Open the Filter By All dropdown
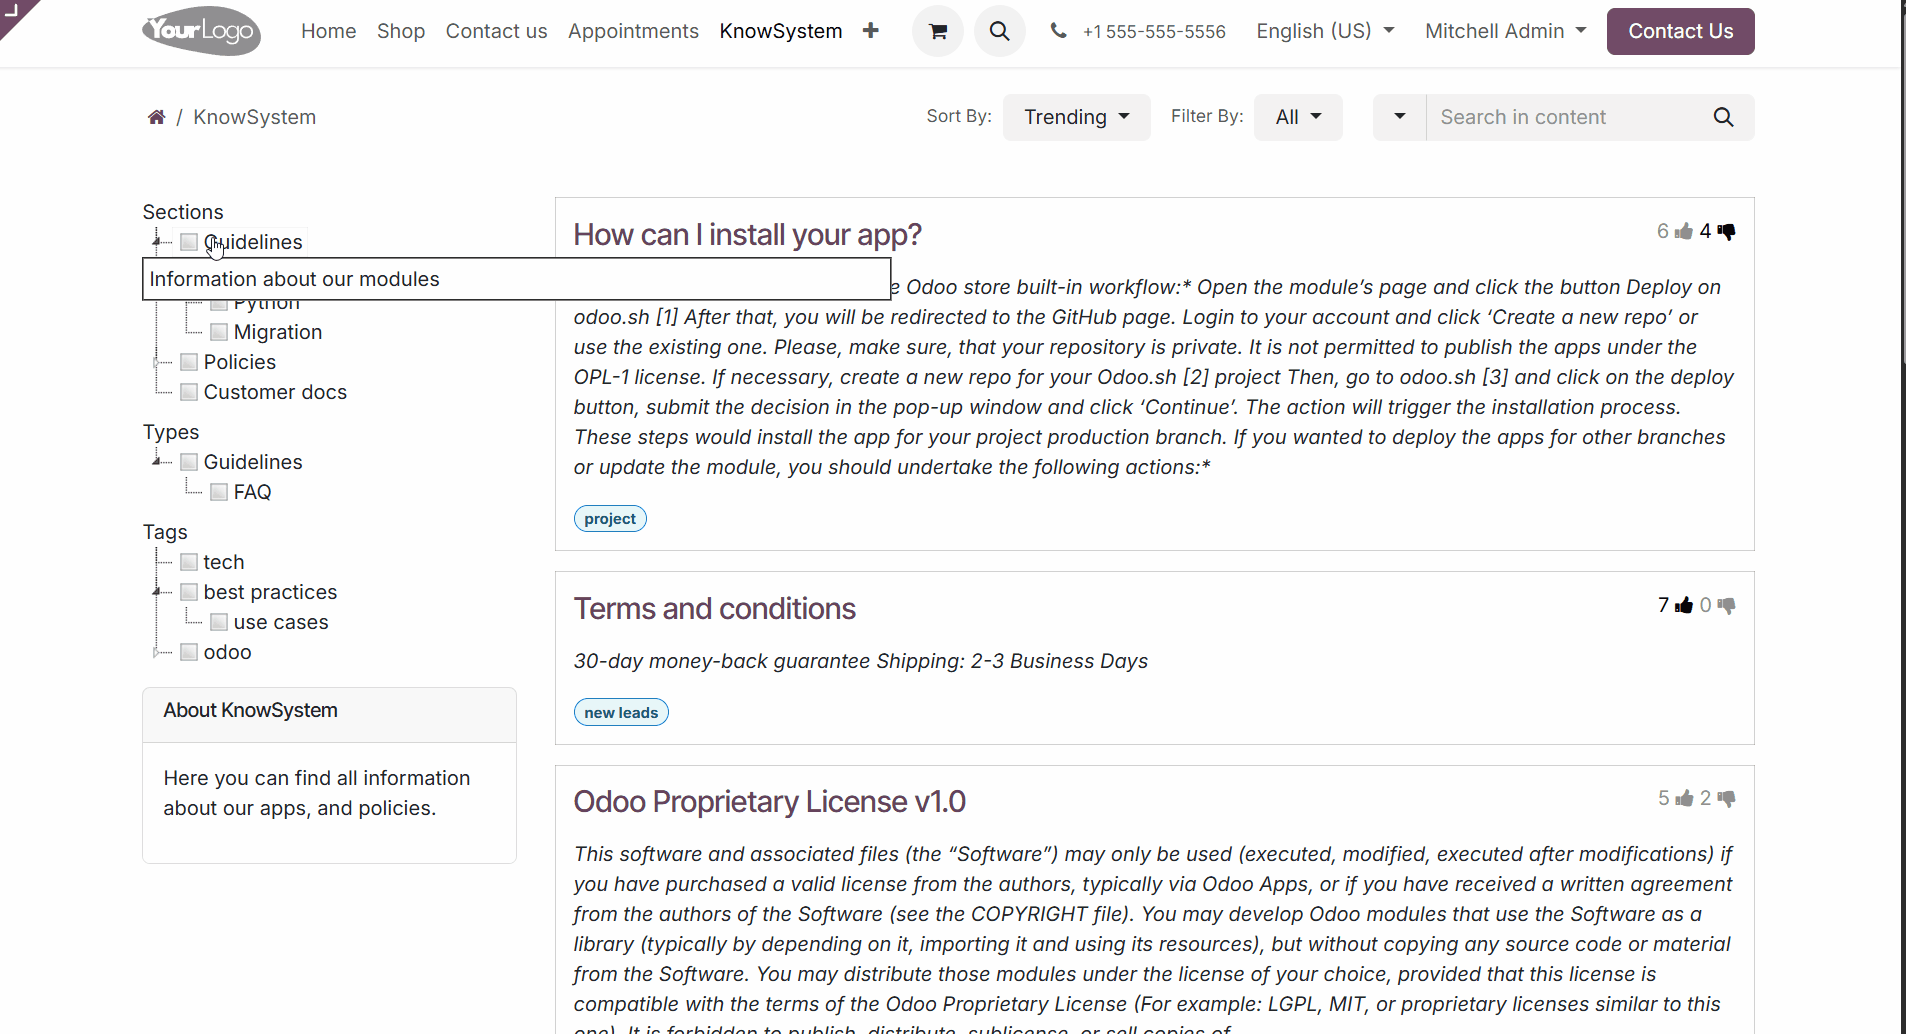1906x1034 pixels. 1297,117
